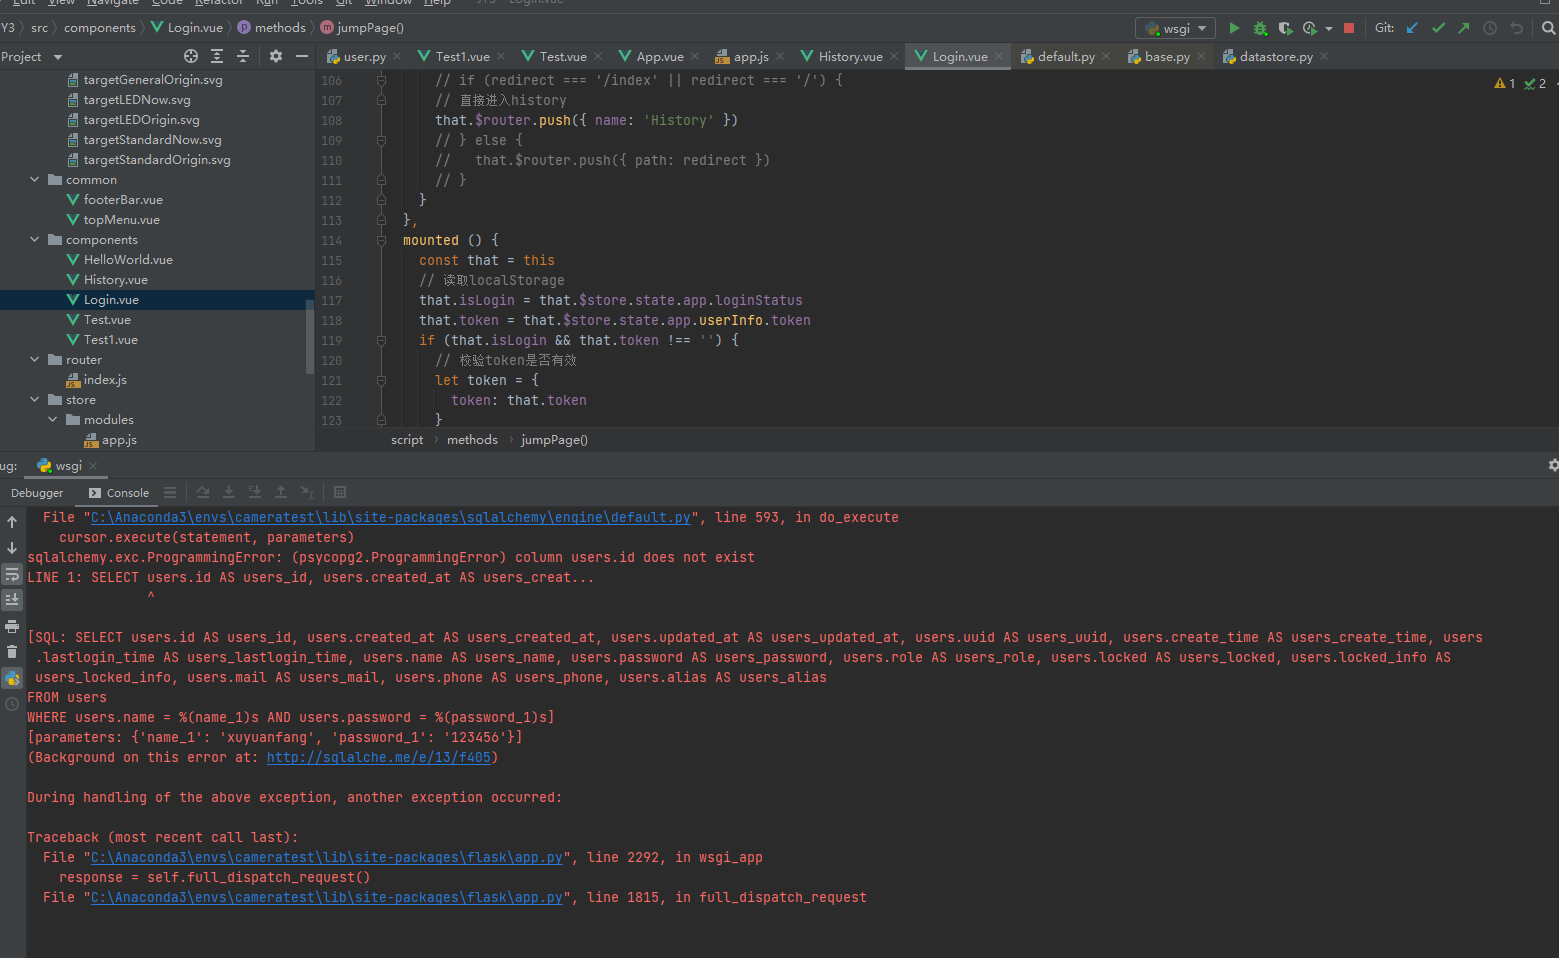Click the green Run button
Image resolution: width=1559 pixels, height=958 pixels.
[1234, 28]
